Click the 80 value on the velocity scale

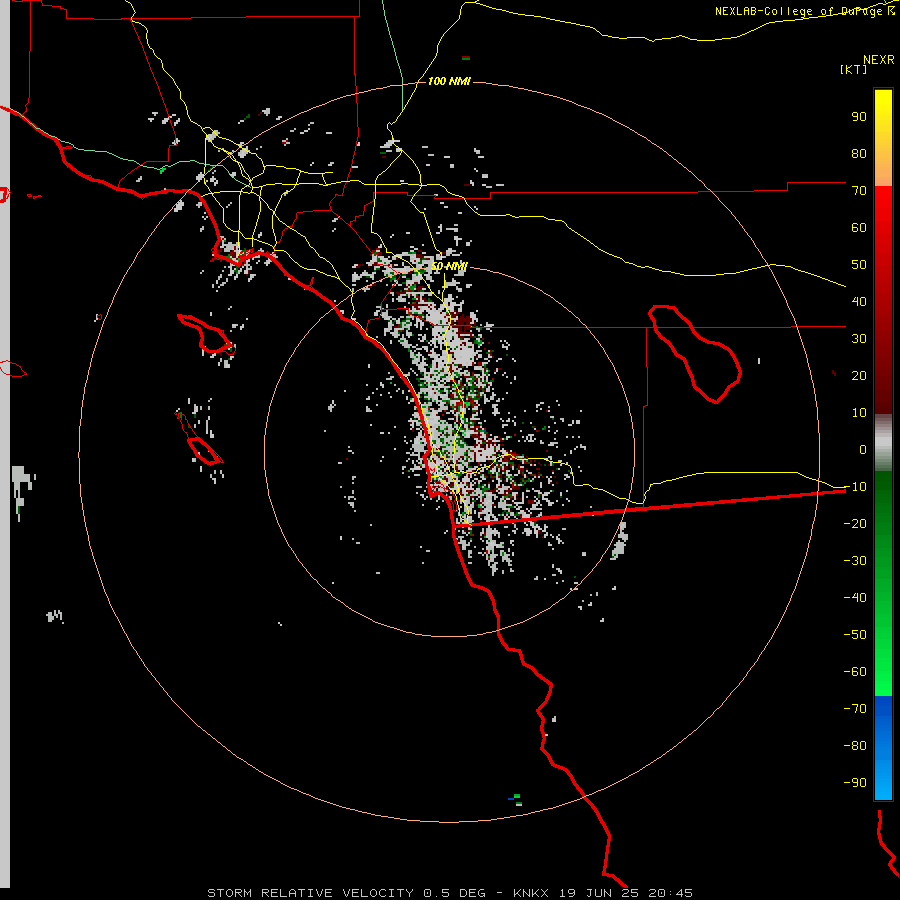[x=859, y=154]
